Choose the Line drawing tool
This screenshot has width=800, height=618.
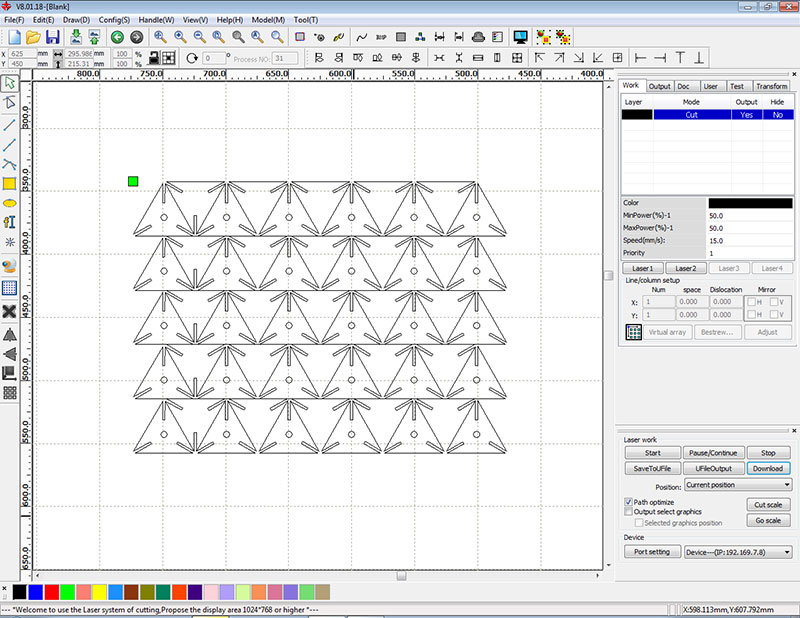10,125
